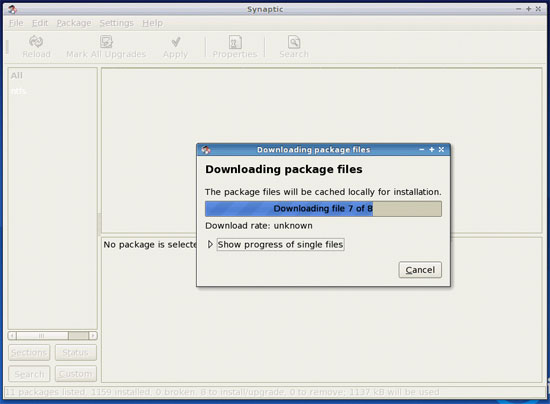
Task: Click the Sections filter button
Action: click(x=29, y=352)
